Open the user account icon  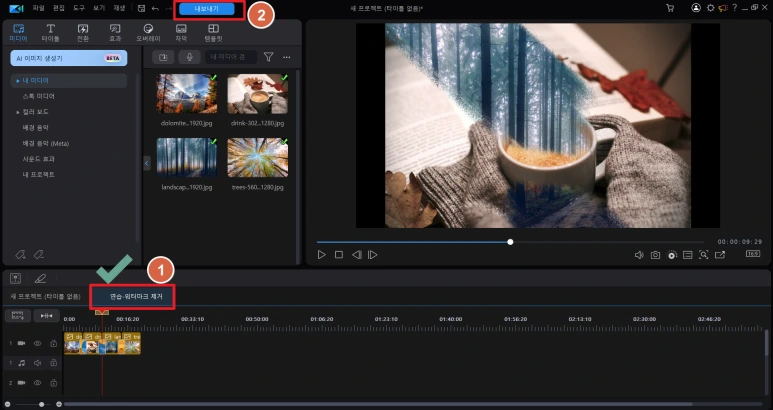696,8
